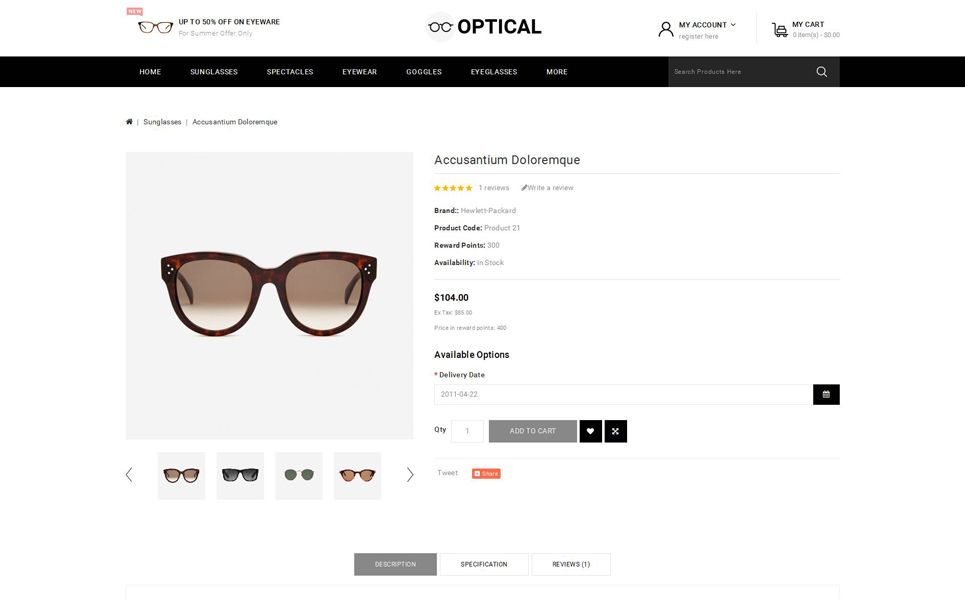Click the compare product icon button
This screenshot has height=600, width=965.
pyautogui.click(x=615, y=431)
